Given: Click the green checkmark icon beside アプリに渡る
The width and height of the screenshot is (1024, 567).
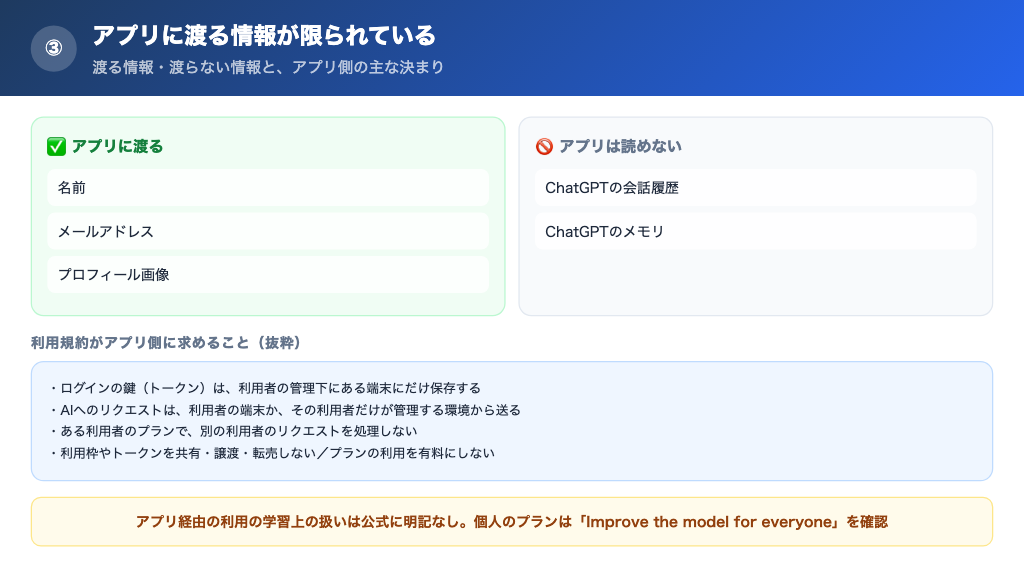Looking at the screenshot, I should pos(56,146).
